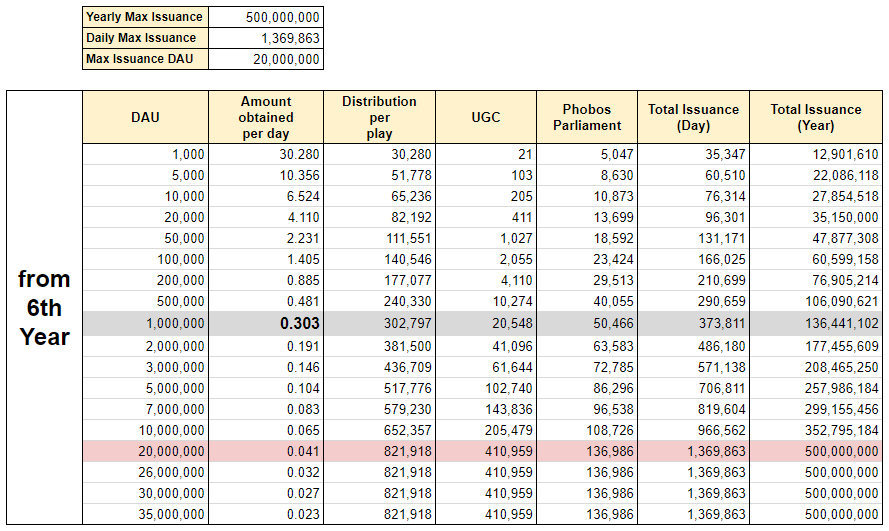Select the Max Issuance DAU value 20,000,000
This screenshot has width=889, height=531.
click(x=267, y=59)
